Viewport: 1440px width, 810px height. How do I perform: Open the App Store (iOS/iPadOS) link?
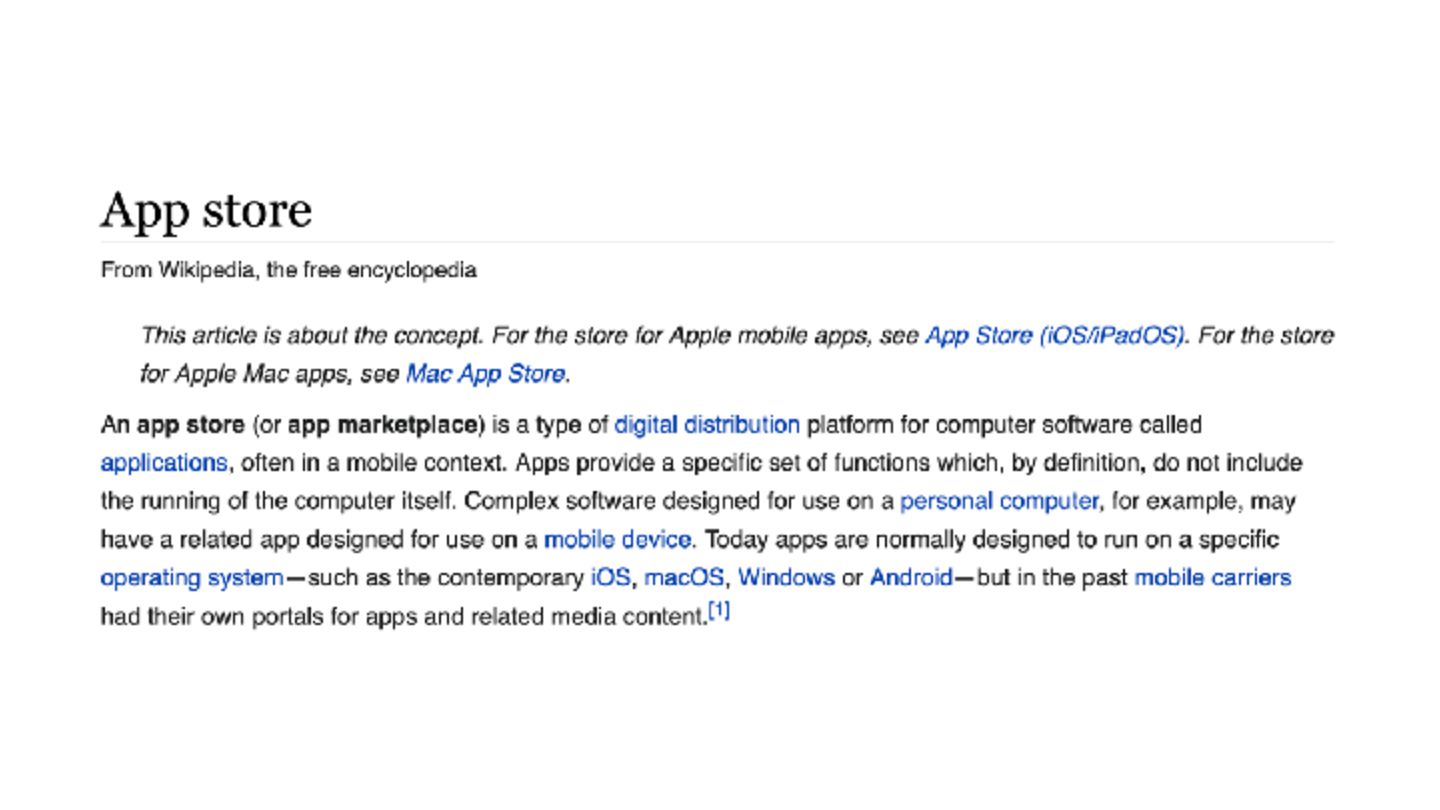click(x=1055, y=336)
